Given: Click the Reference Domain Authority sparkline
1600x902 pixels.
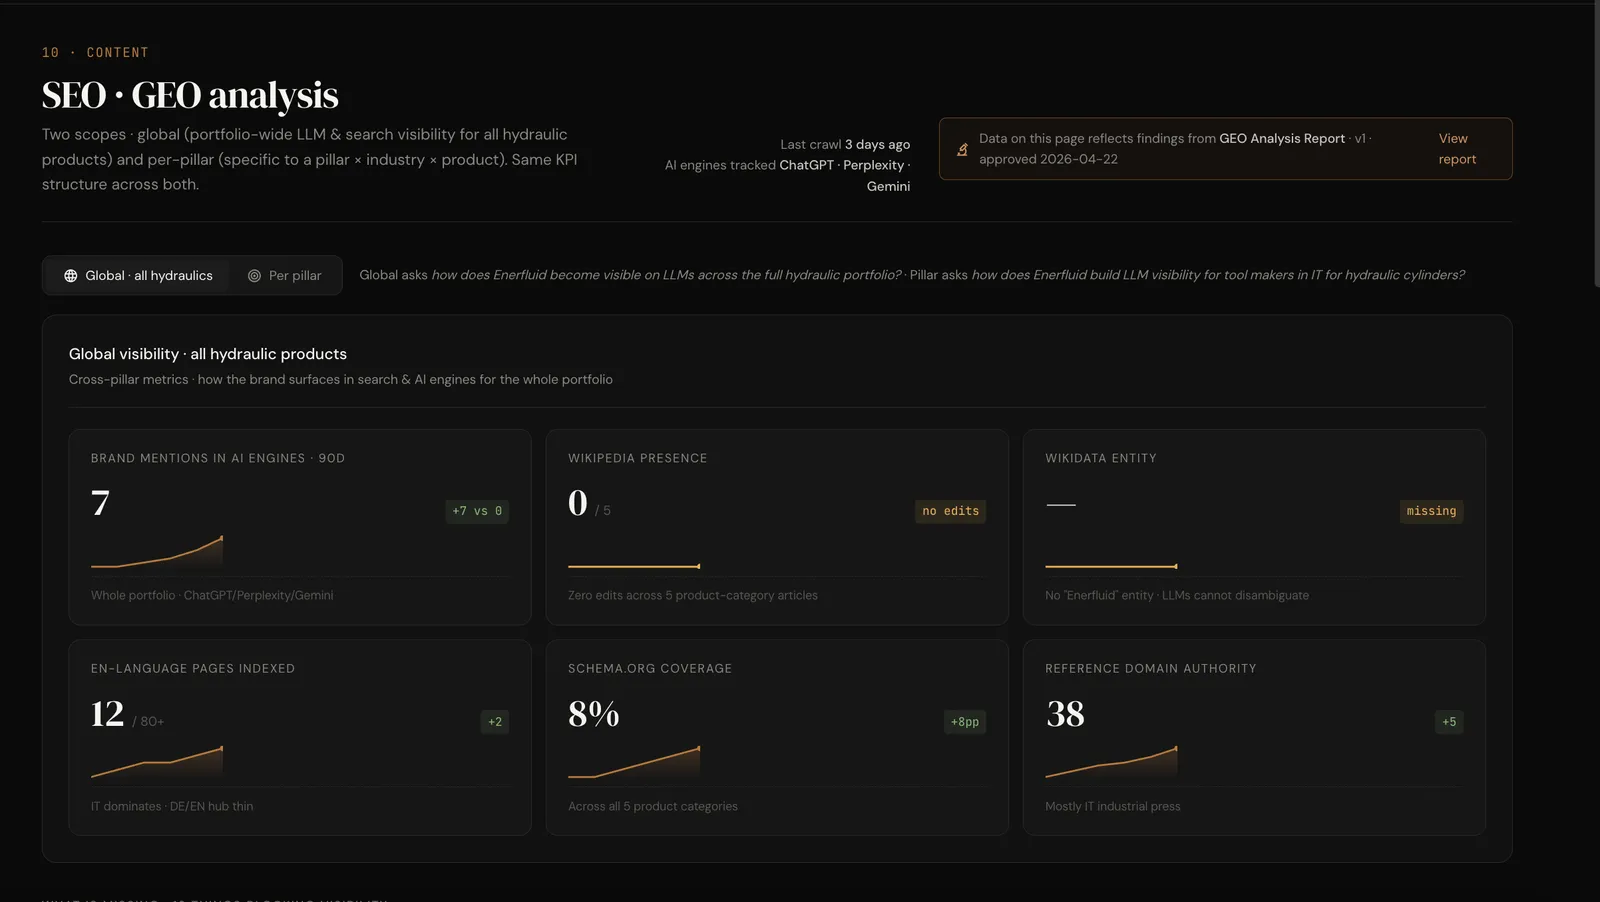Looking at the screenshot, I should click(x=1111, y=762).
